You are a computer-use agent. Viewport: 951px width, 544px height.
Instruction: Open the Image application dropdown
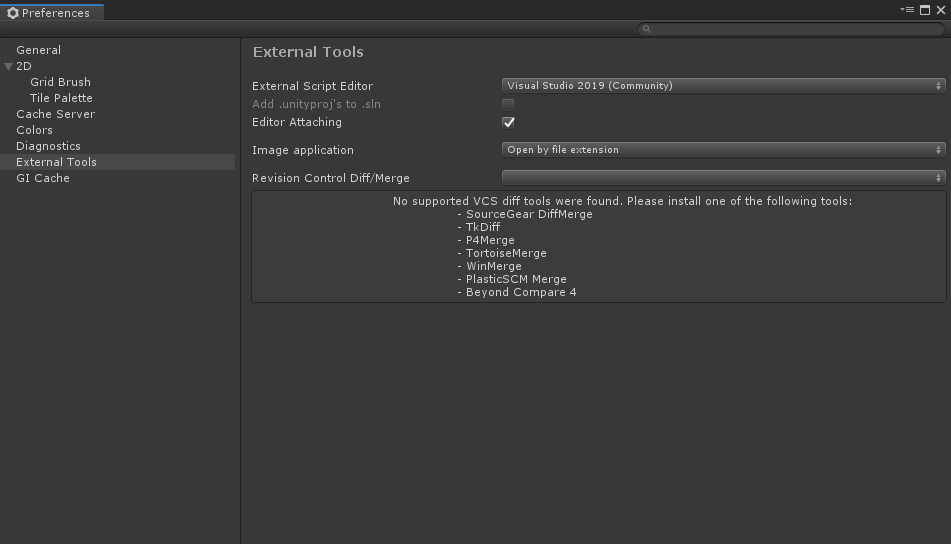coord(723,150)
